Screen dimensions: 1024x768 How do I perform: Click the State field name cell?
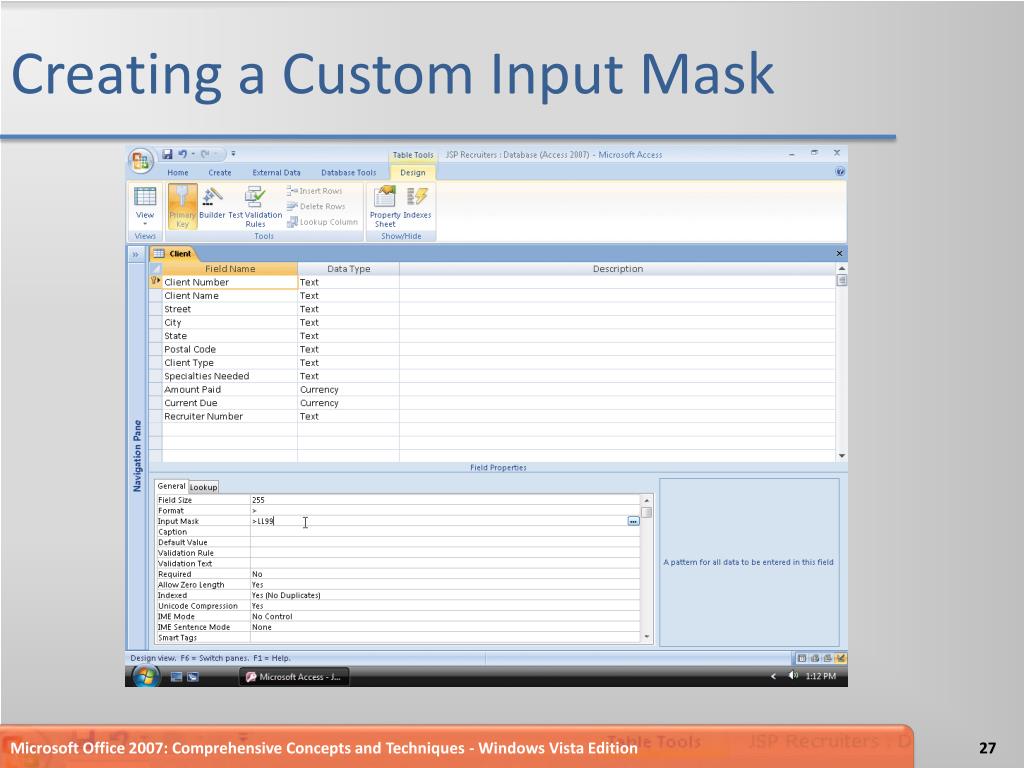pyautogui.click(x=229, y=336)
